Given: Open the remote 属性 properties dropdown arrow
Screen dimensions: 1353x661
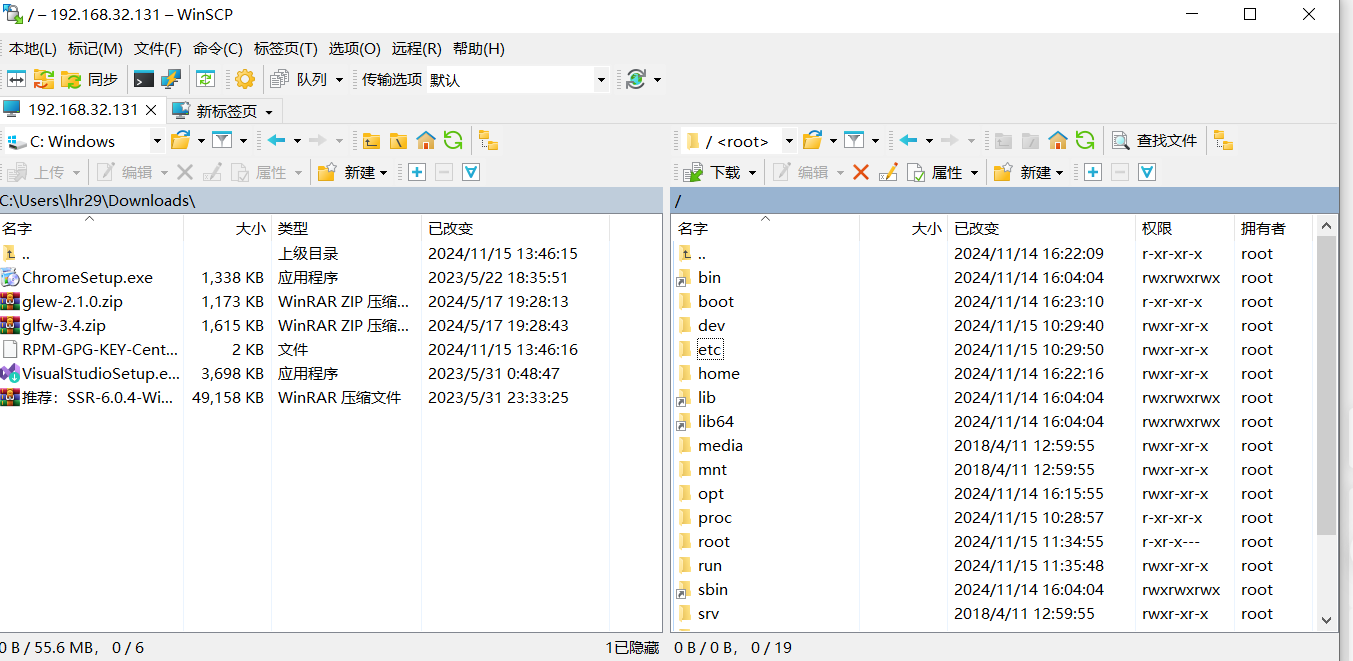Looking at the screenshot, I should (x=975, y=172).
